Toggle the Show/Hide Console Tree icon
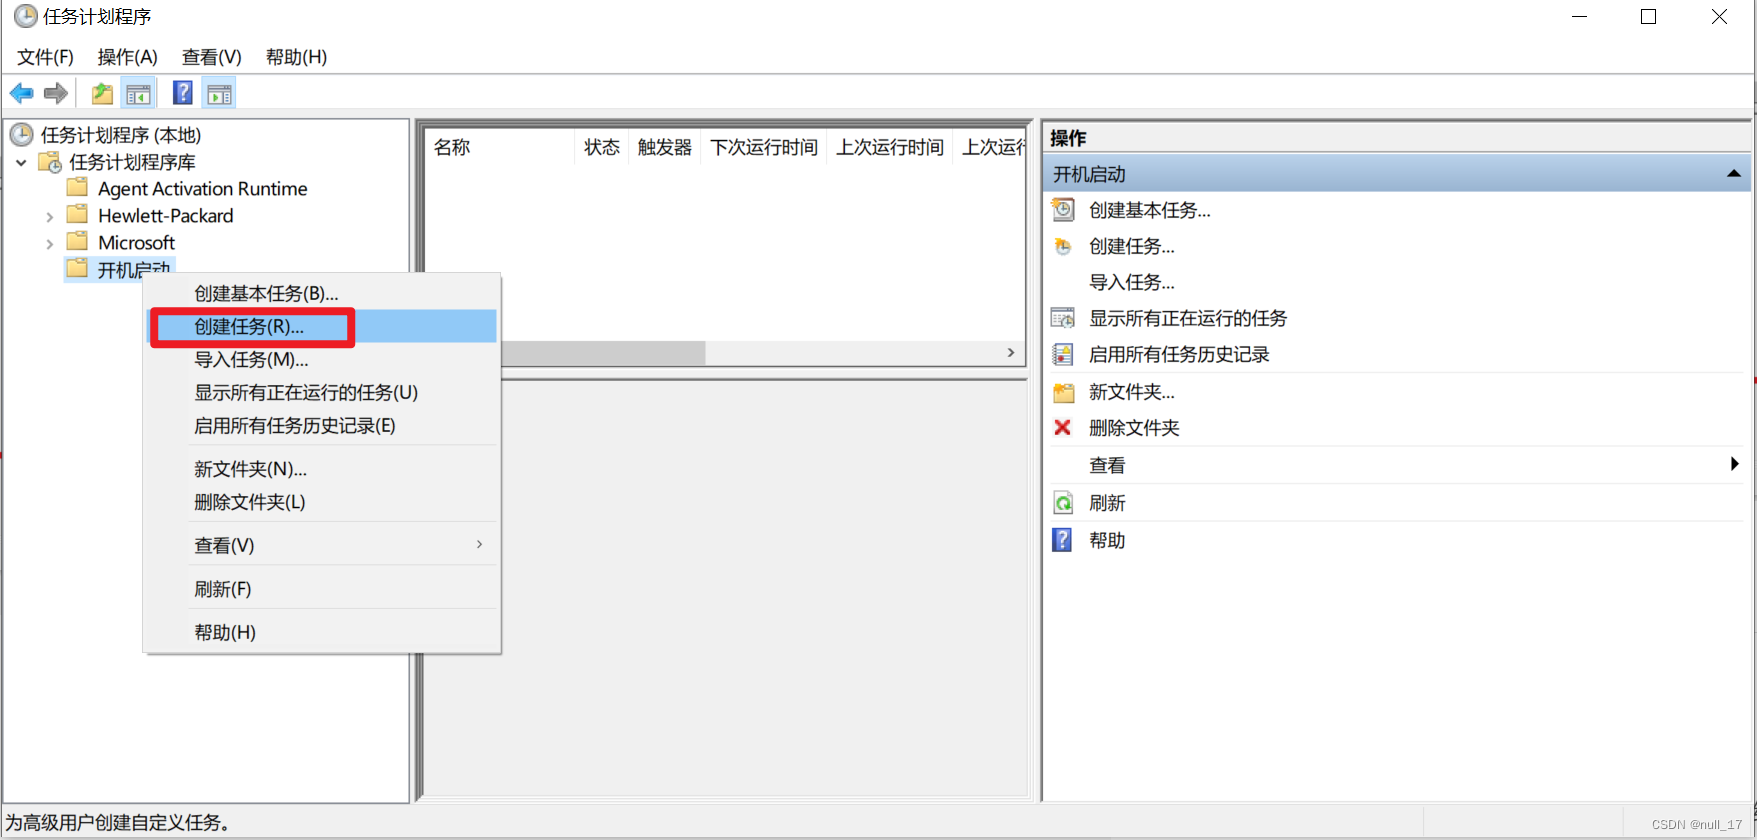 tap(139, 94)
